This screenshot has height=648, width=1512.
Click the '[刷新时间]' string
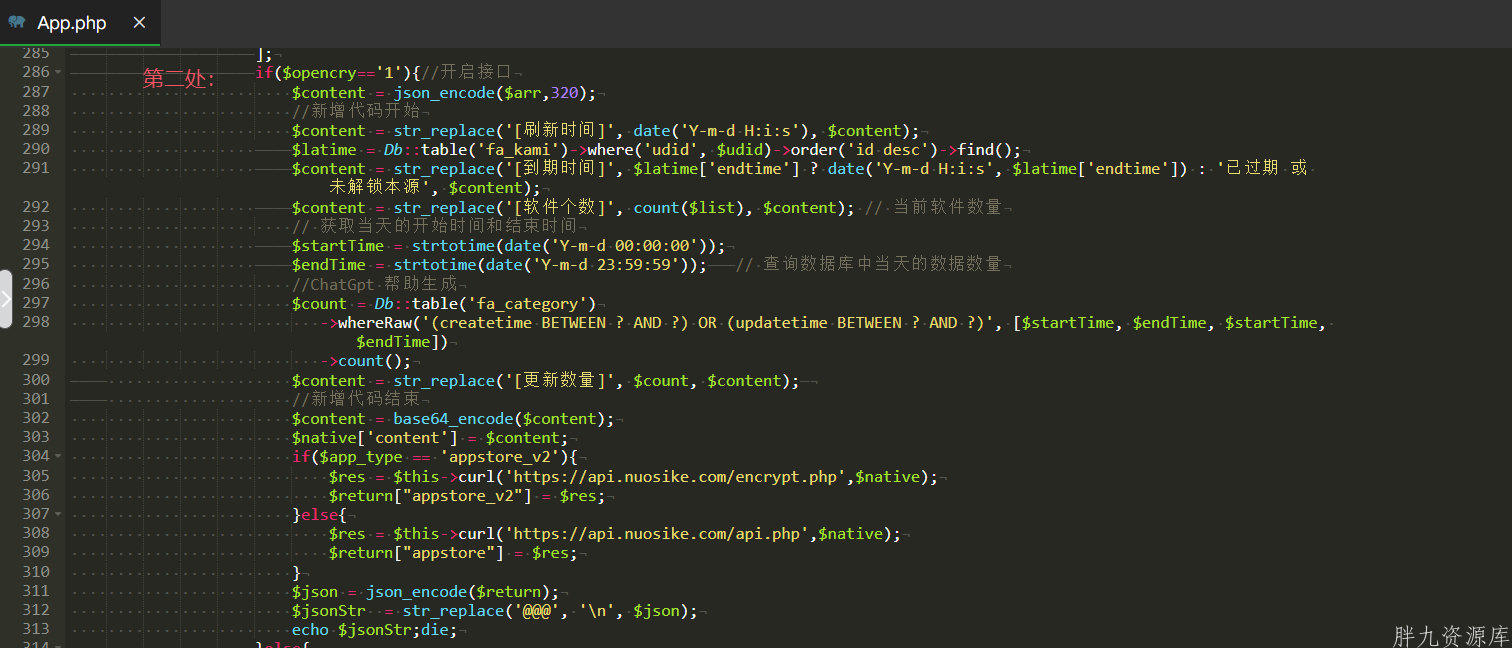pos(559,130)
